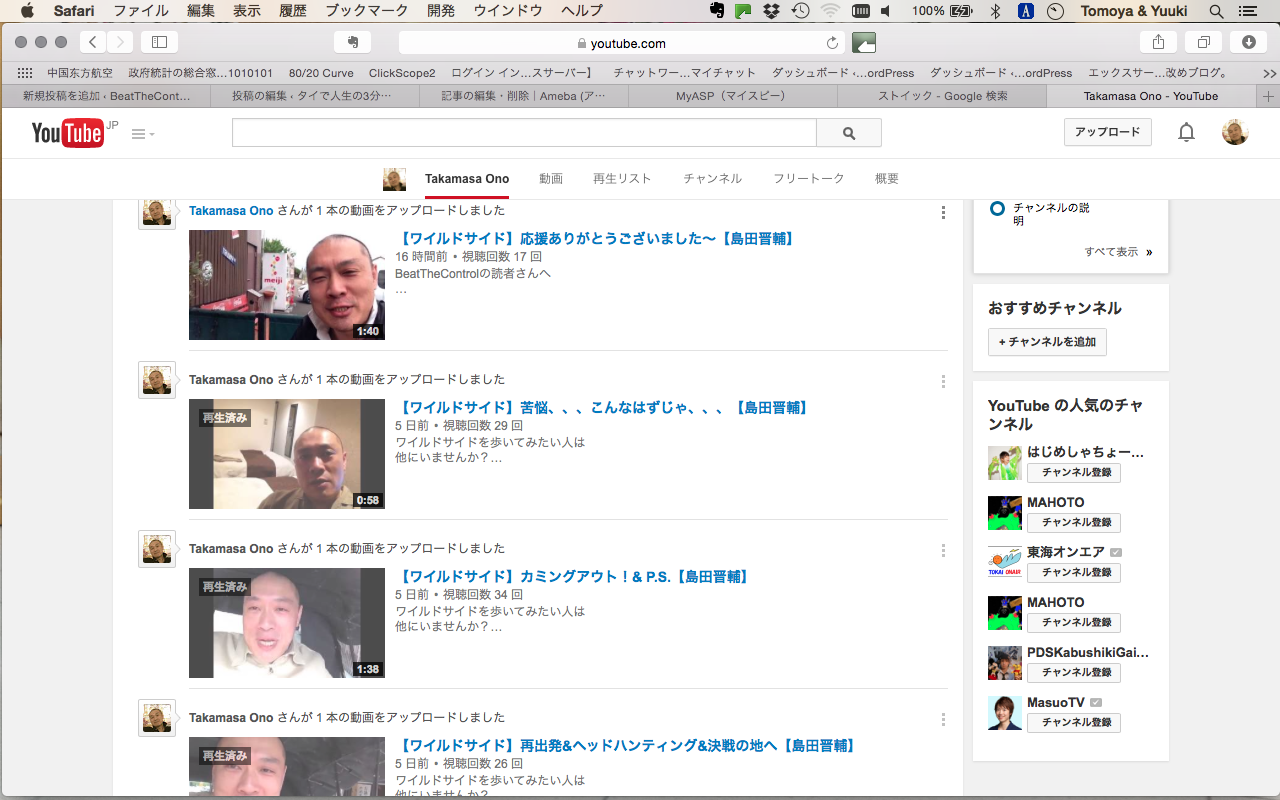Click Safari back button
The image size is (1280, 800).
point(93,42)
